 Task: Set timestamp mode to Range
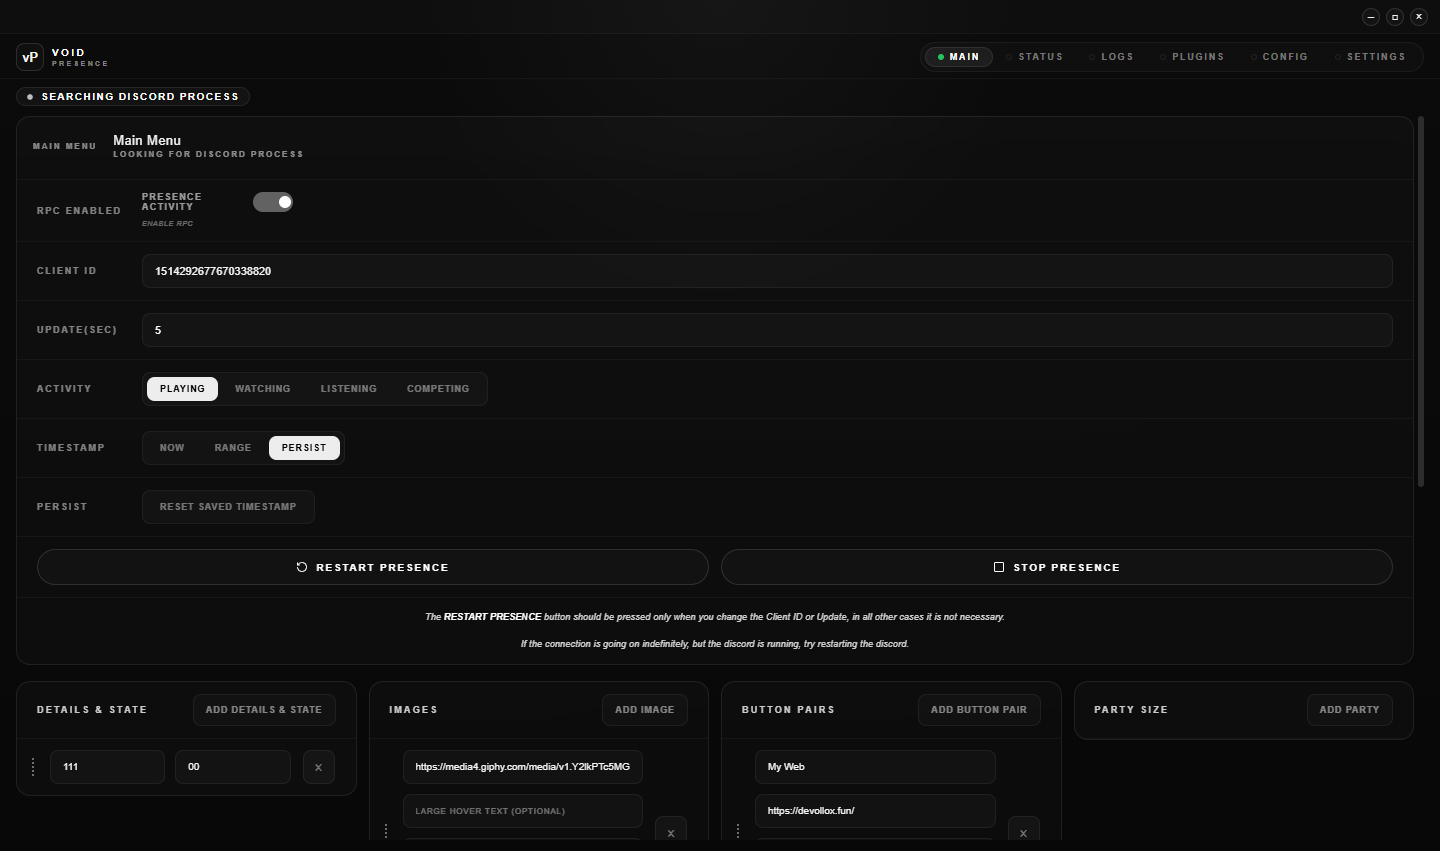coord(233,448)
